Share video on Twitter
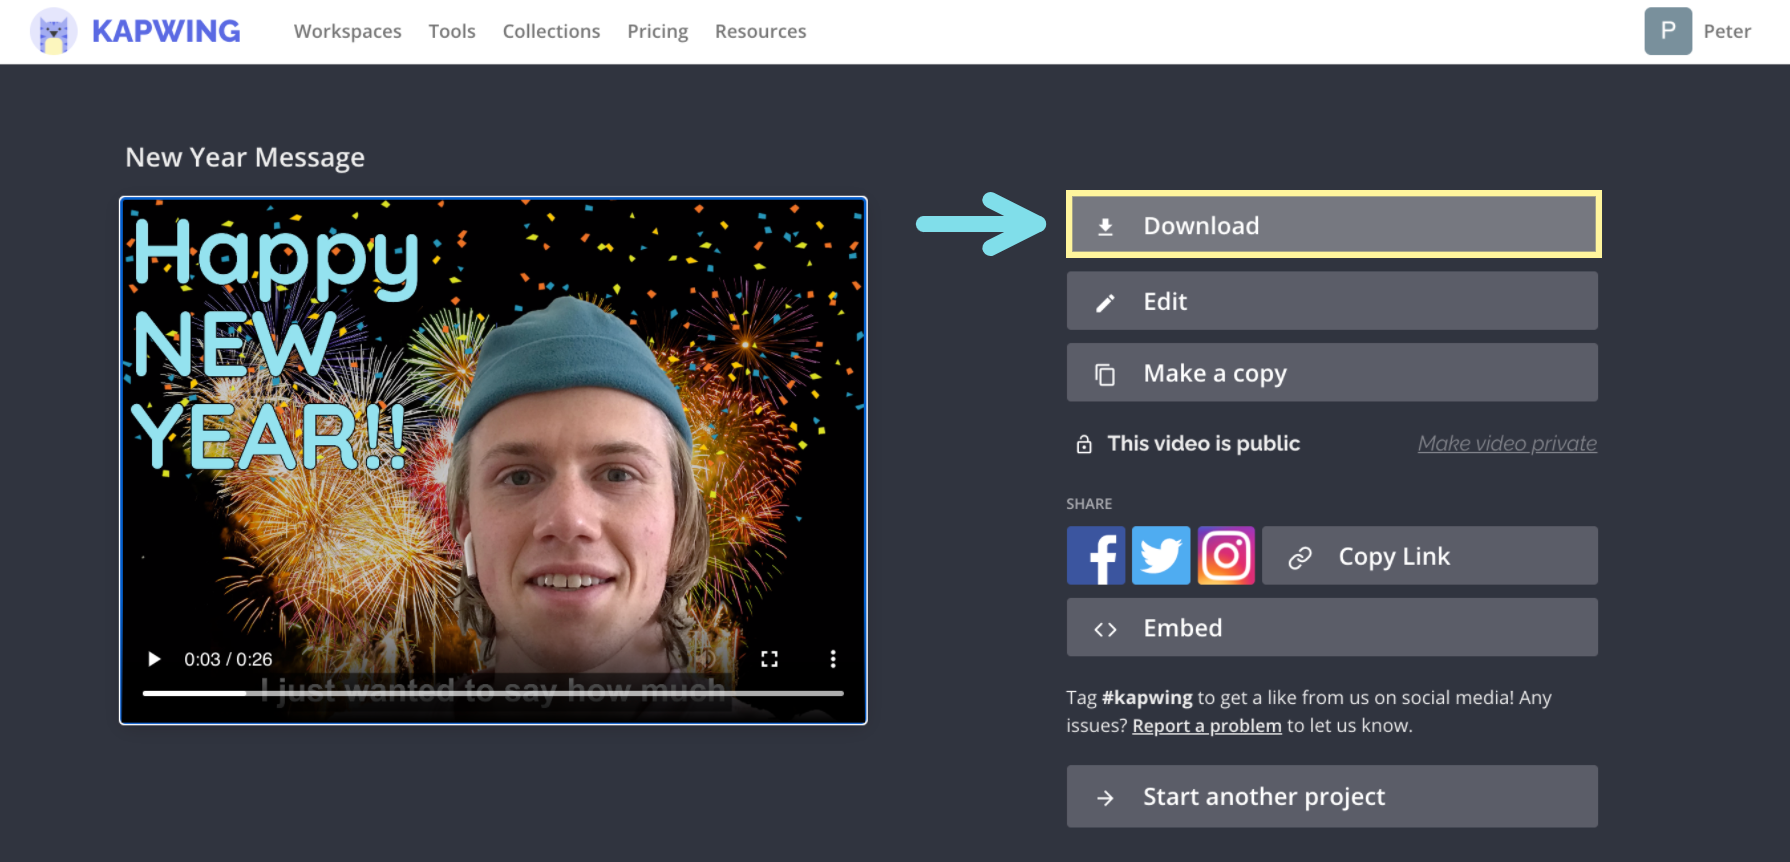The width and height of the screenshot is (1790, 862). [x=1161, y=556]
